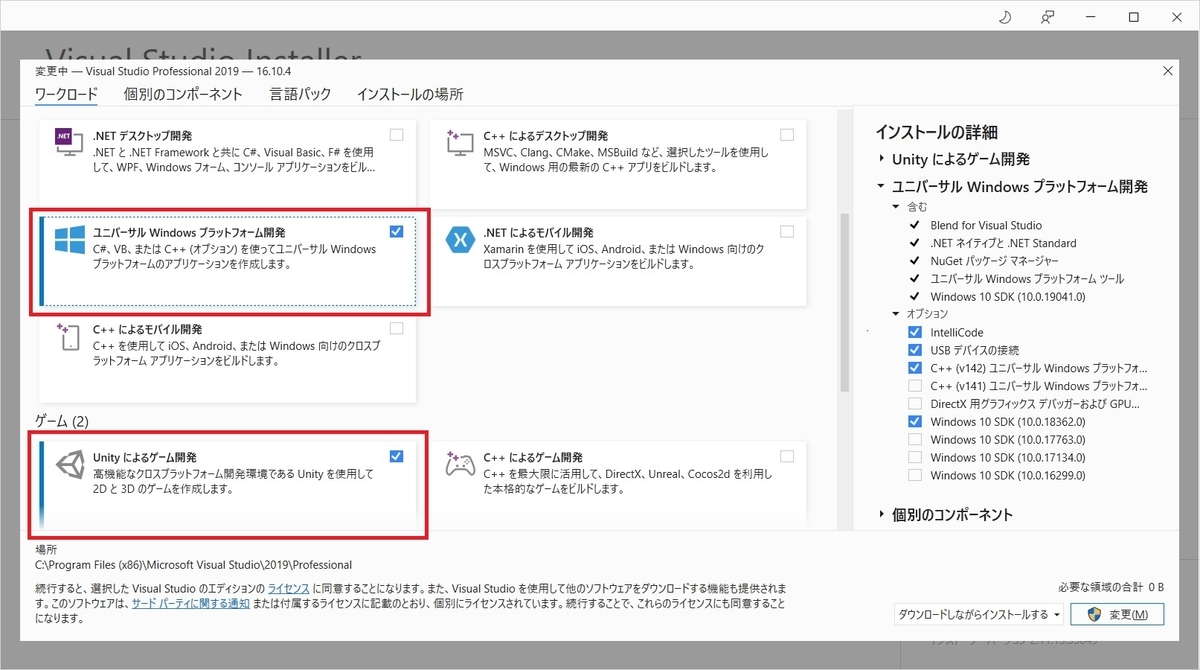Enable the .NET デスクトップ開発 workload checkbox
1200x670 pixels.
click(x=397, y=135)
